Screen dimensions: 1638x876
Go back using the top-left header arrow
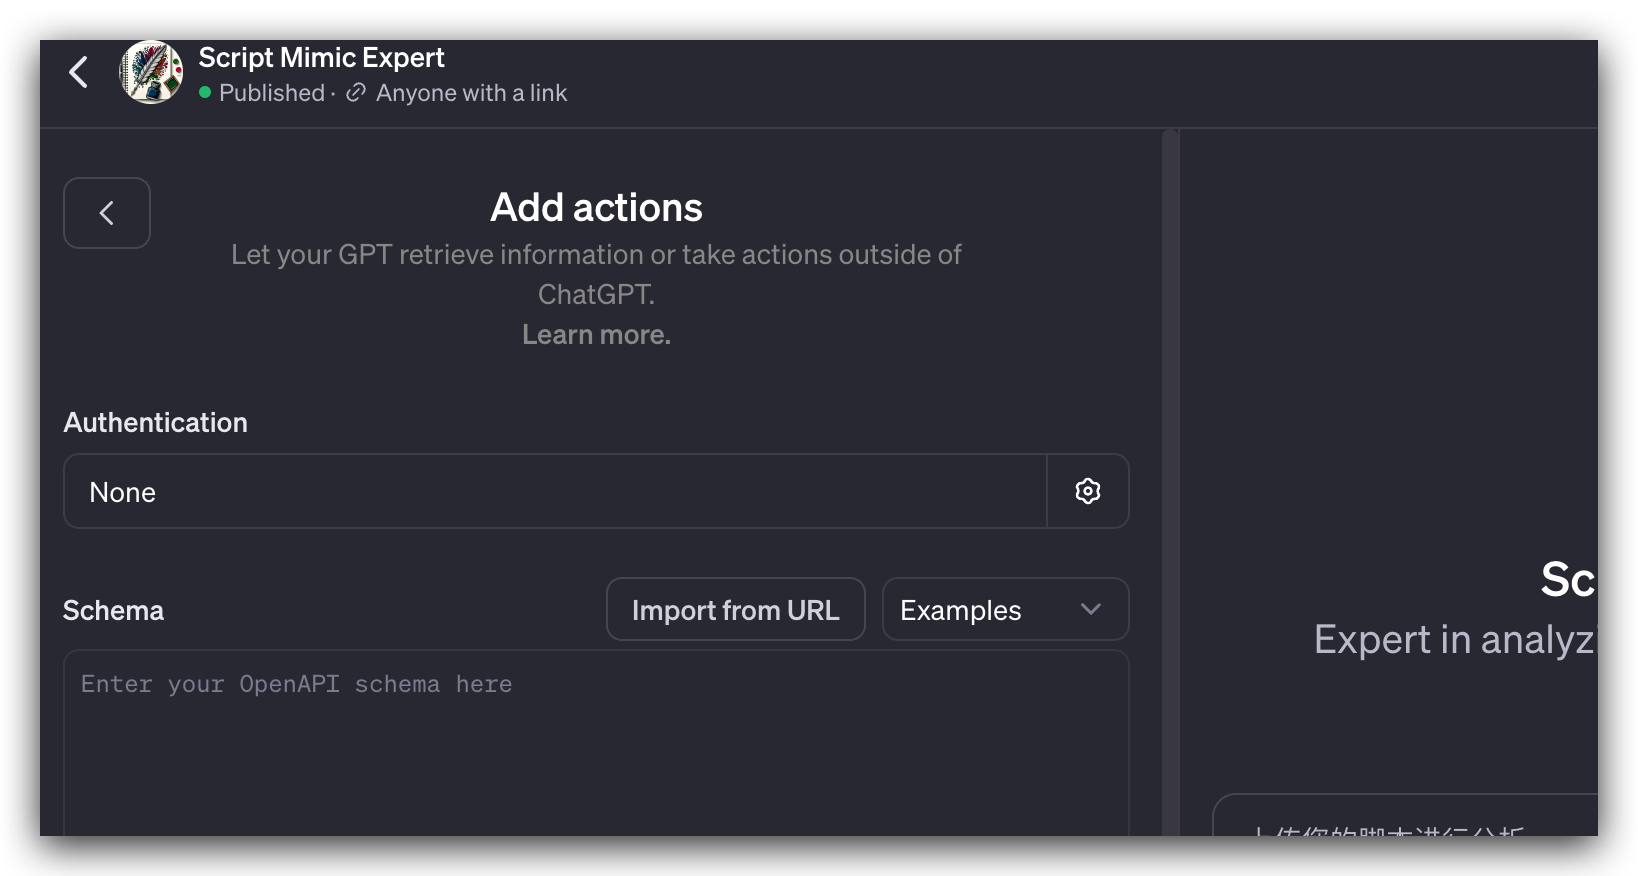coord(79,72)
